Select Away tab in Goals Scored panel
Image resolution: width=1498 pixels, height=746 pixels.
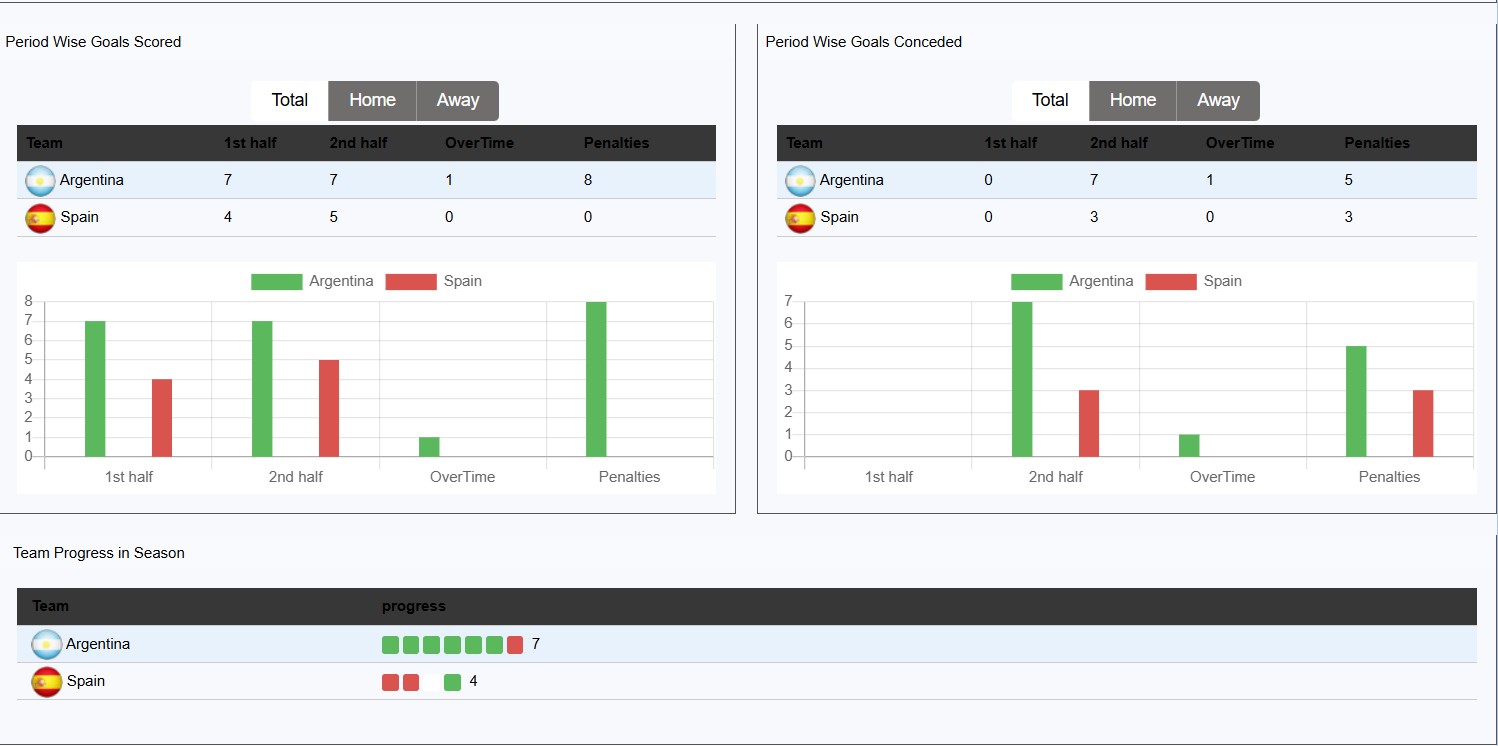click(x=457, y=100)
